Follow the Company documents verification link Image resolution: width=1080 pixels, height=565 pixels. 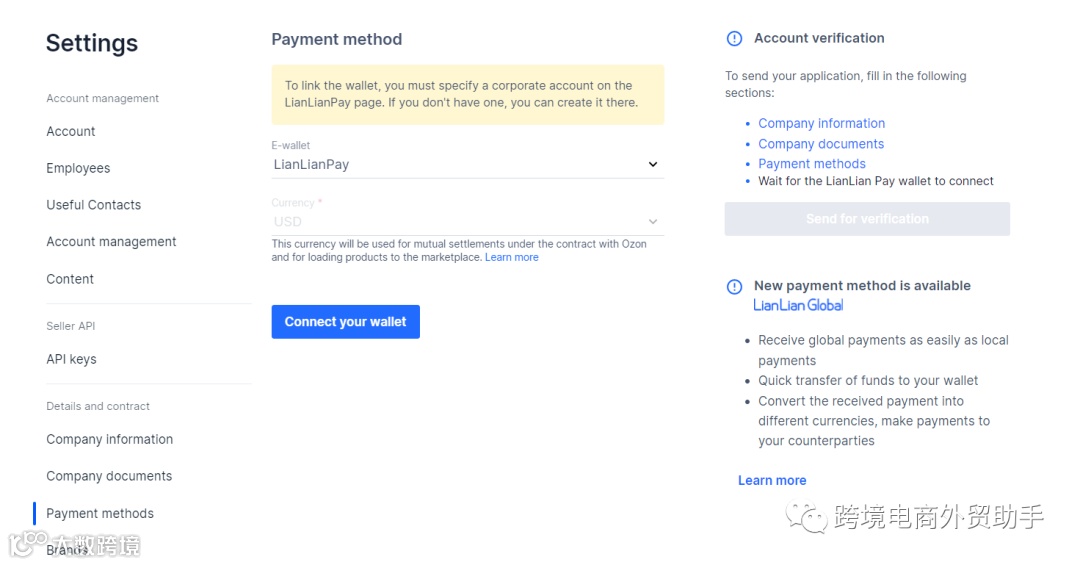tap(820, 144)
